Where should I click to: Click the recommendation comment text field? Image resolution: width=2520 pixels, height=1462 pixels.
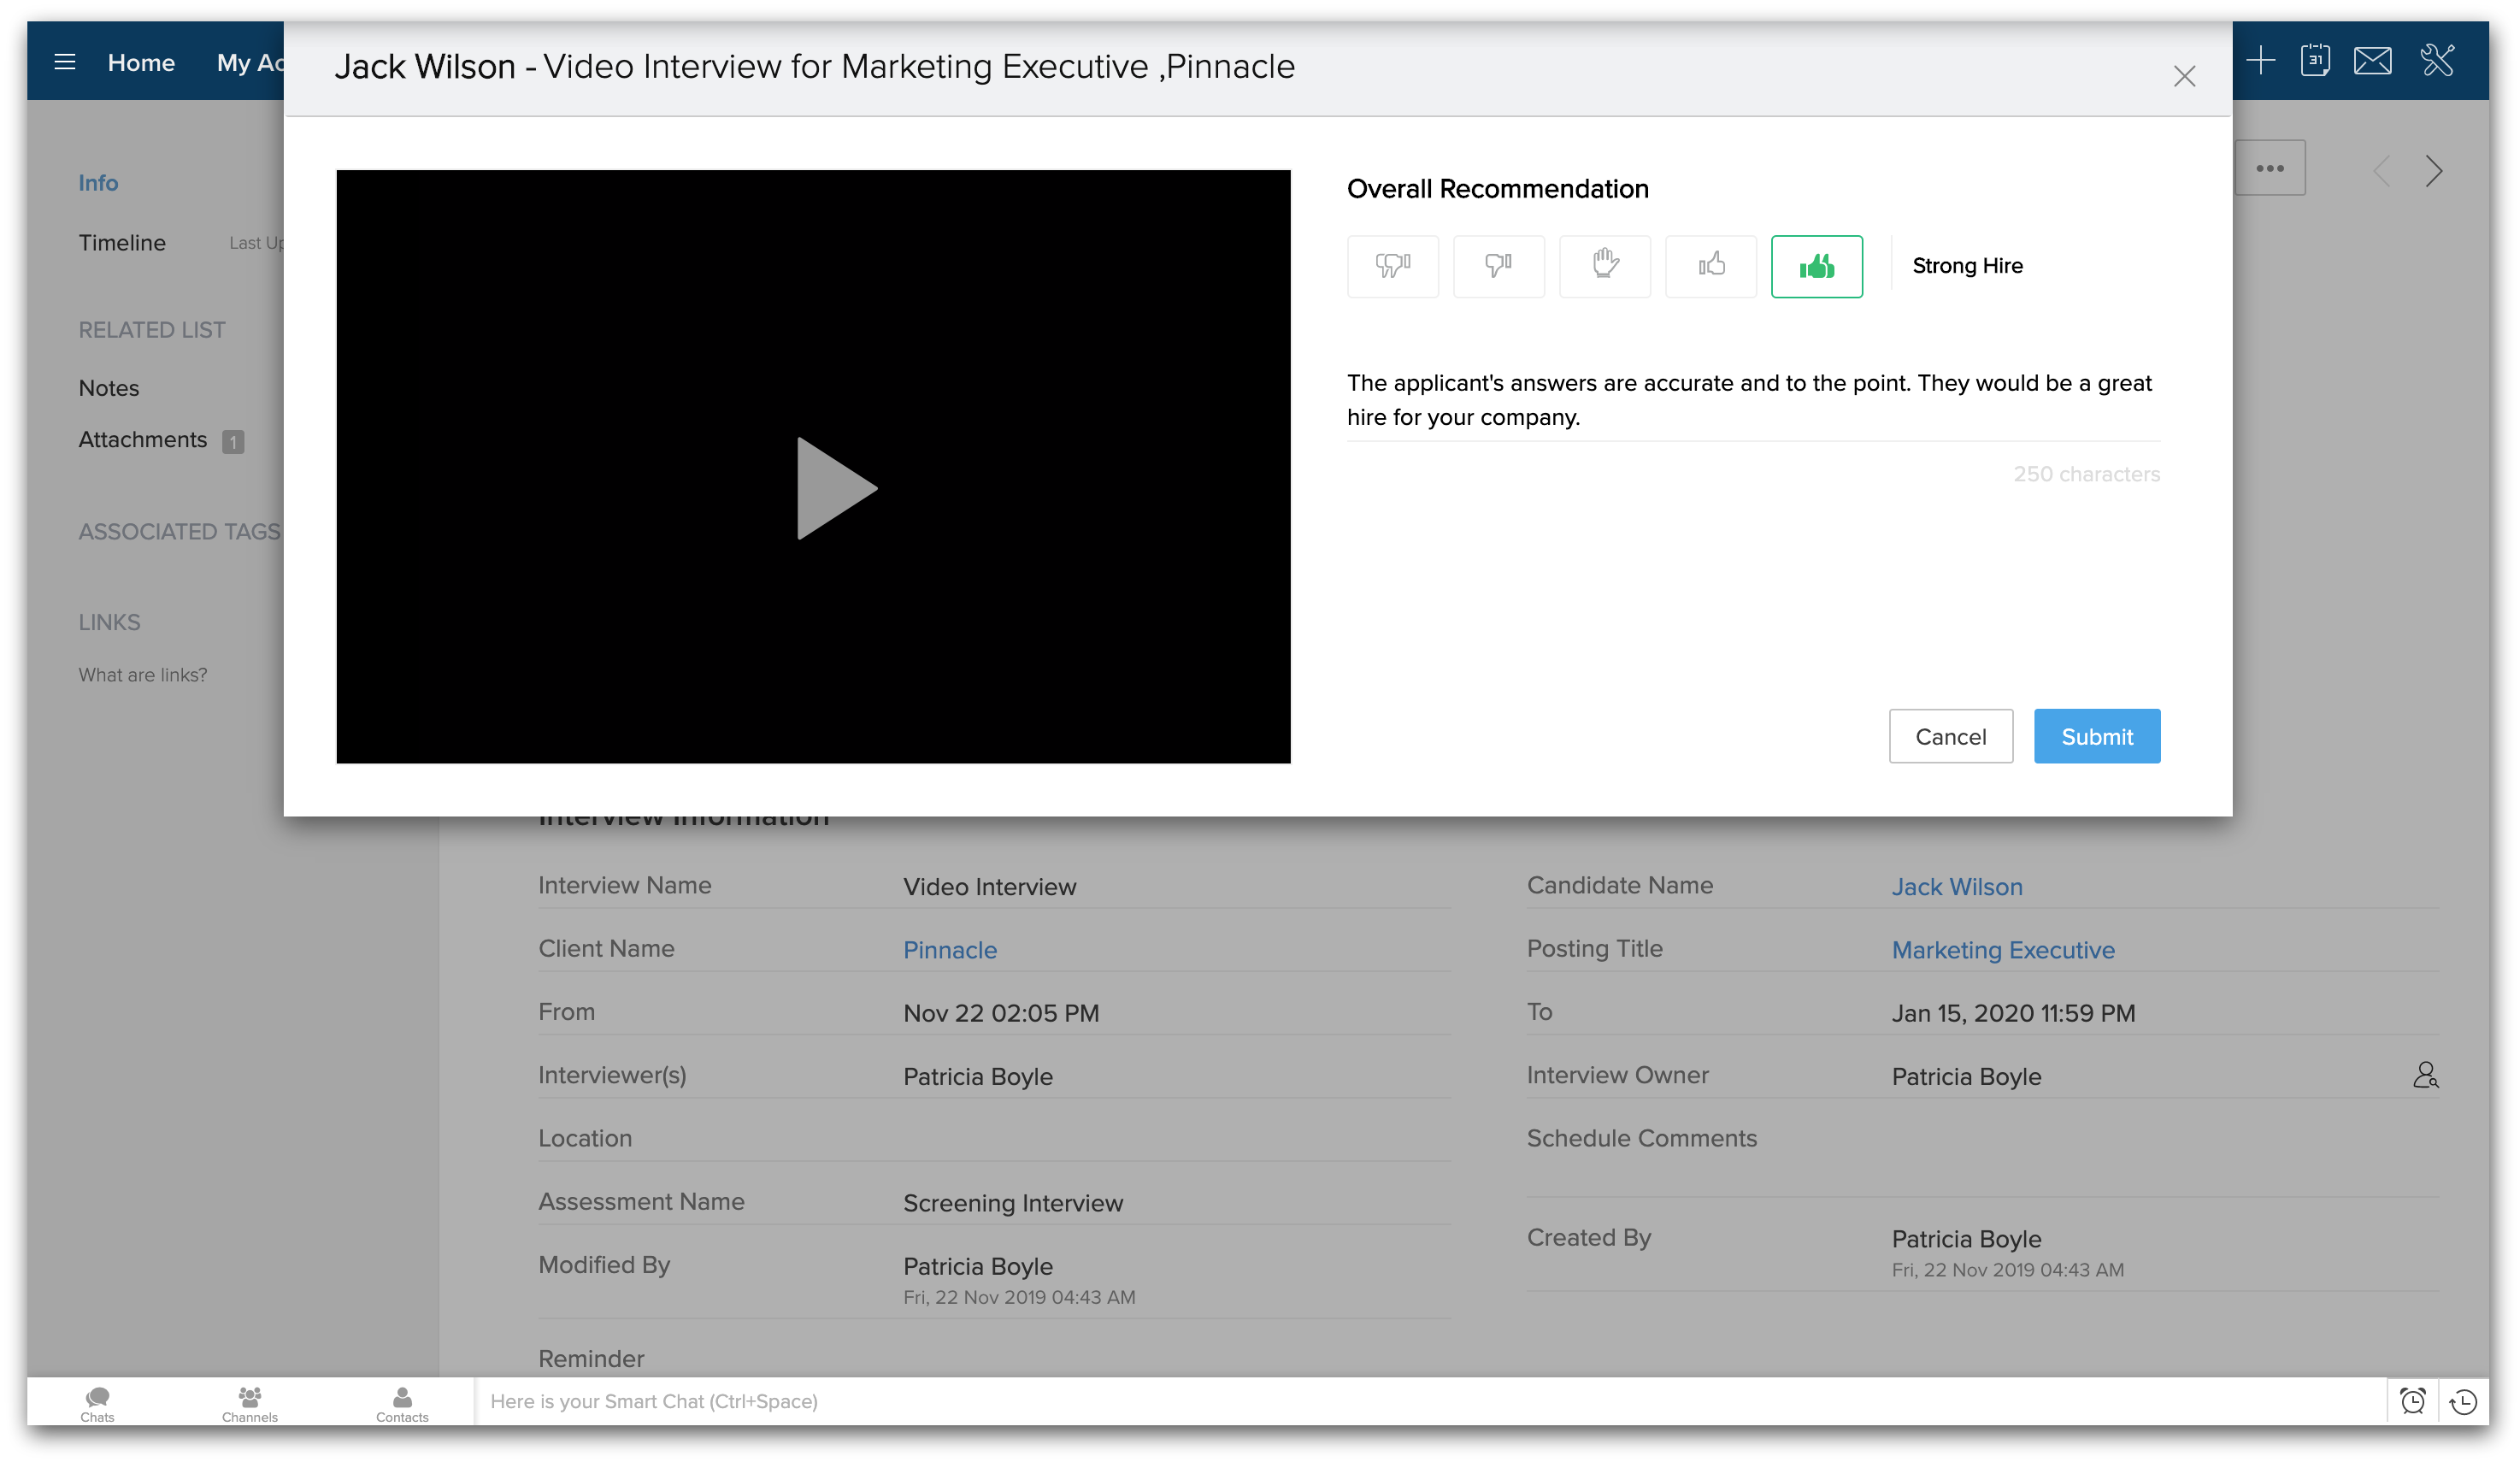[1752, 400]
